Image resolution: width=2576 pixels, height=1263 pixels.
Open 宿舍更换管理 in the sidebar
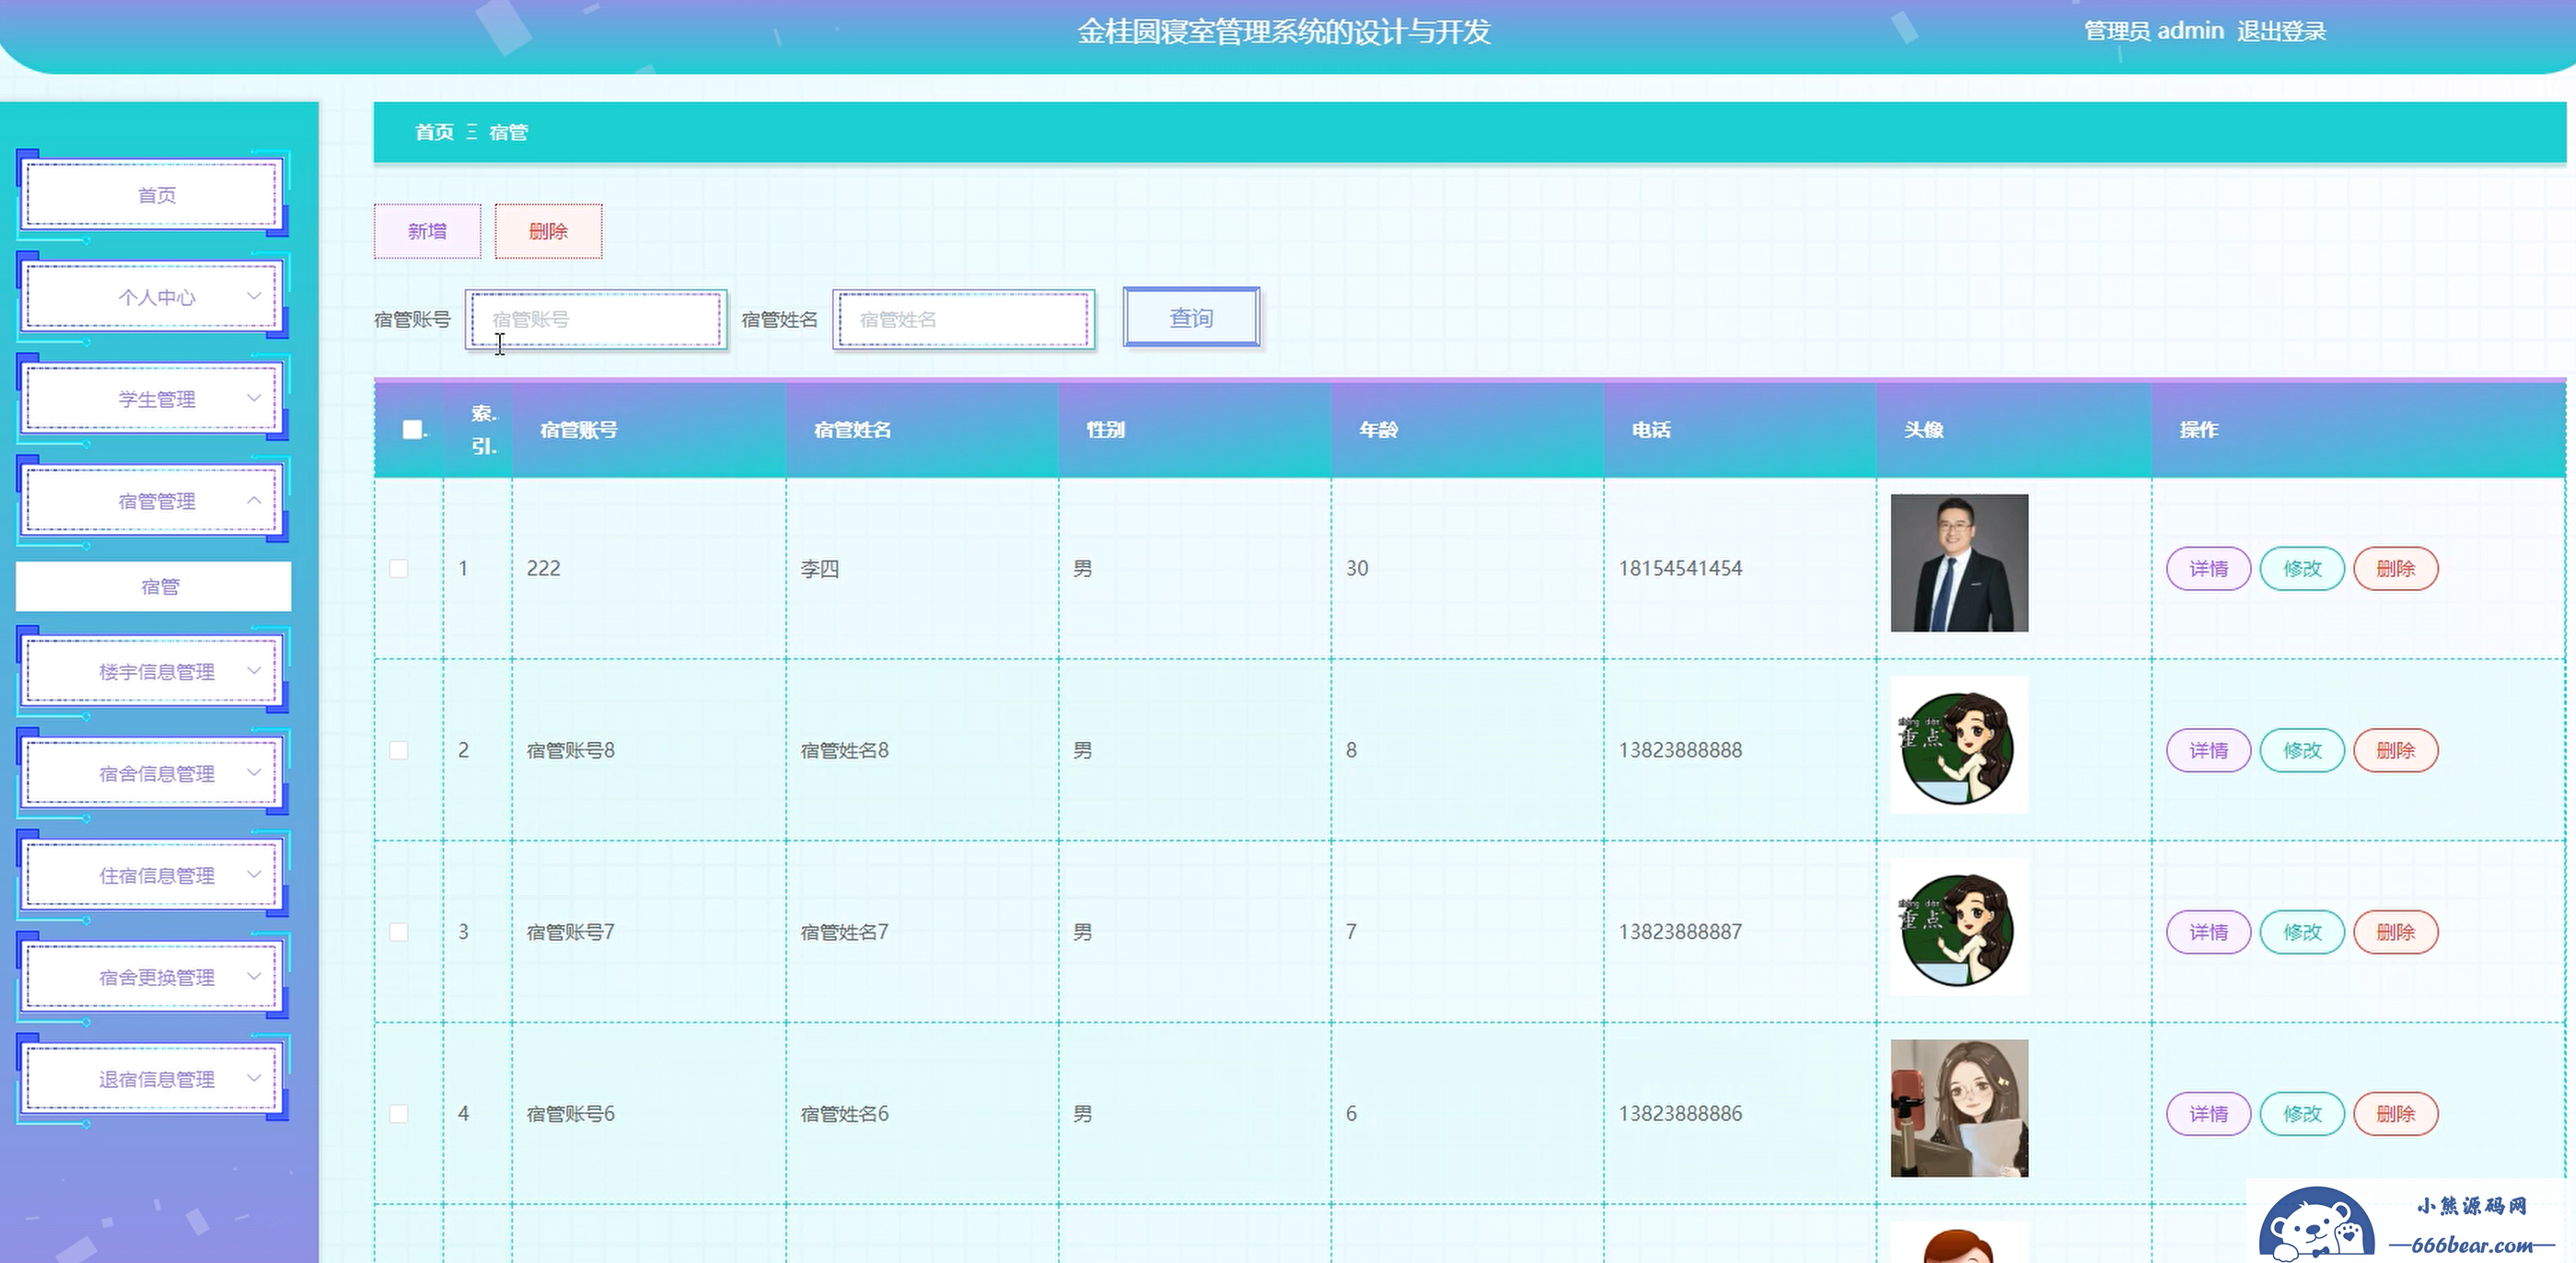[153, 978]
